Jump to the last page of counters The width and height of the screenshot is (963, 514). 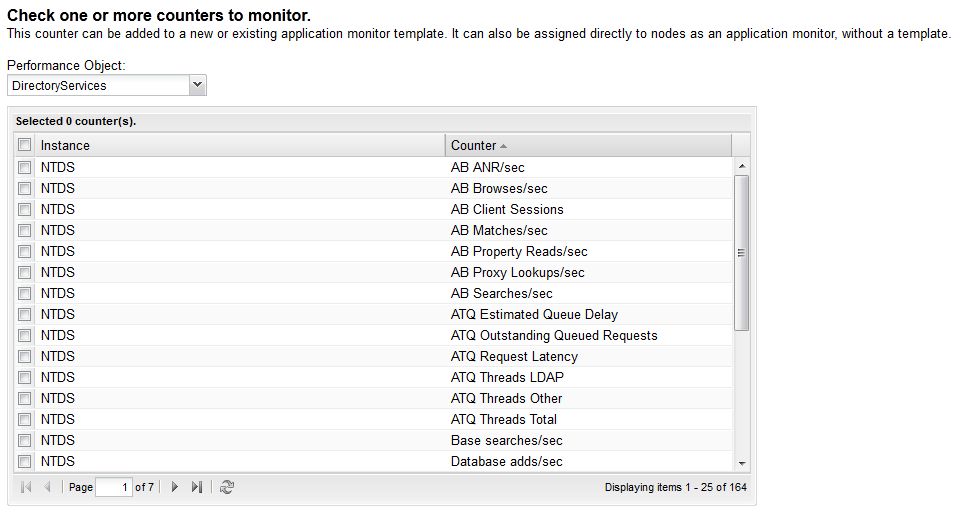point(197,487)
